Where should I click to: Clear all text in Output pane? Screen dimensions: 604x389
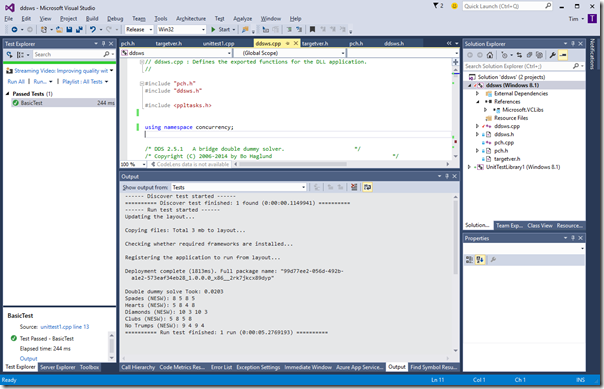click(354, 187)
